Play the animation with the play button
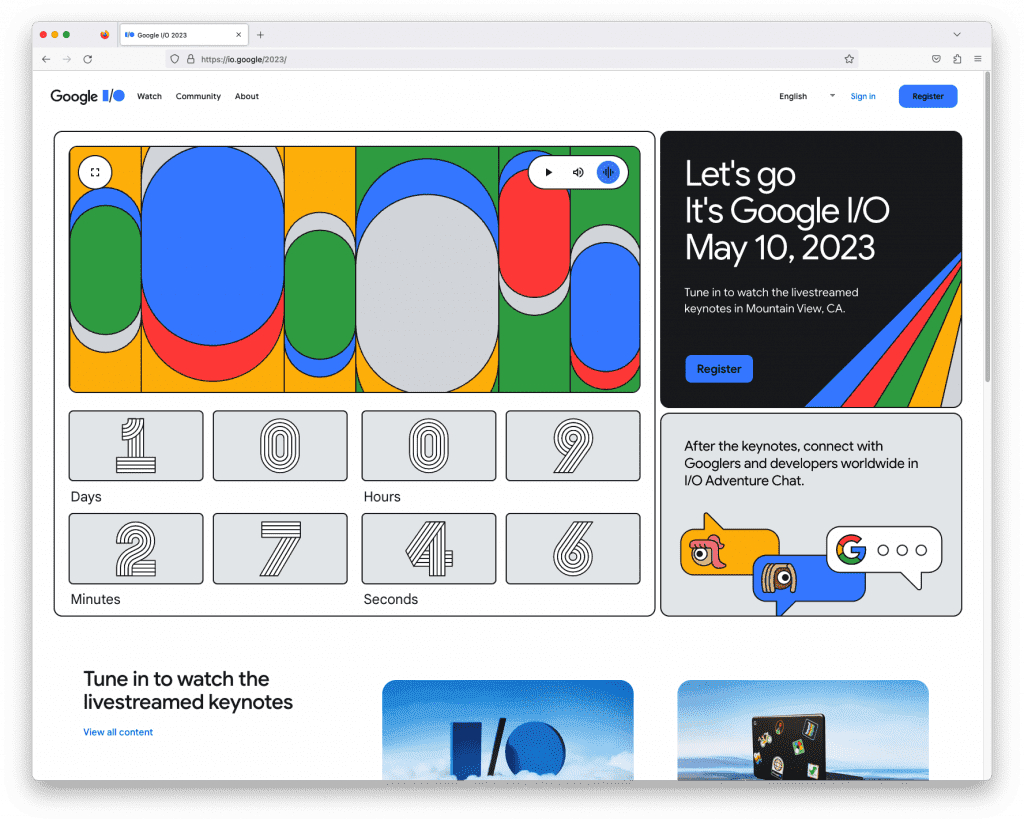 (549, 172)
